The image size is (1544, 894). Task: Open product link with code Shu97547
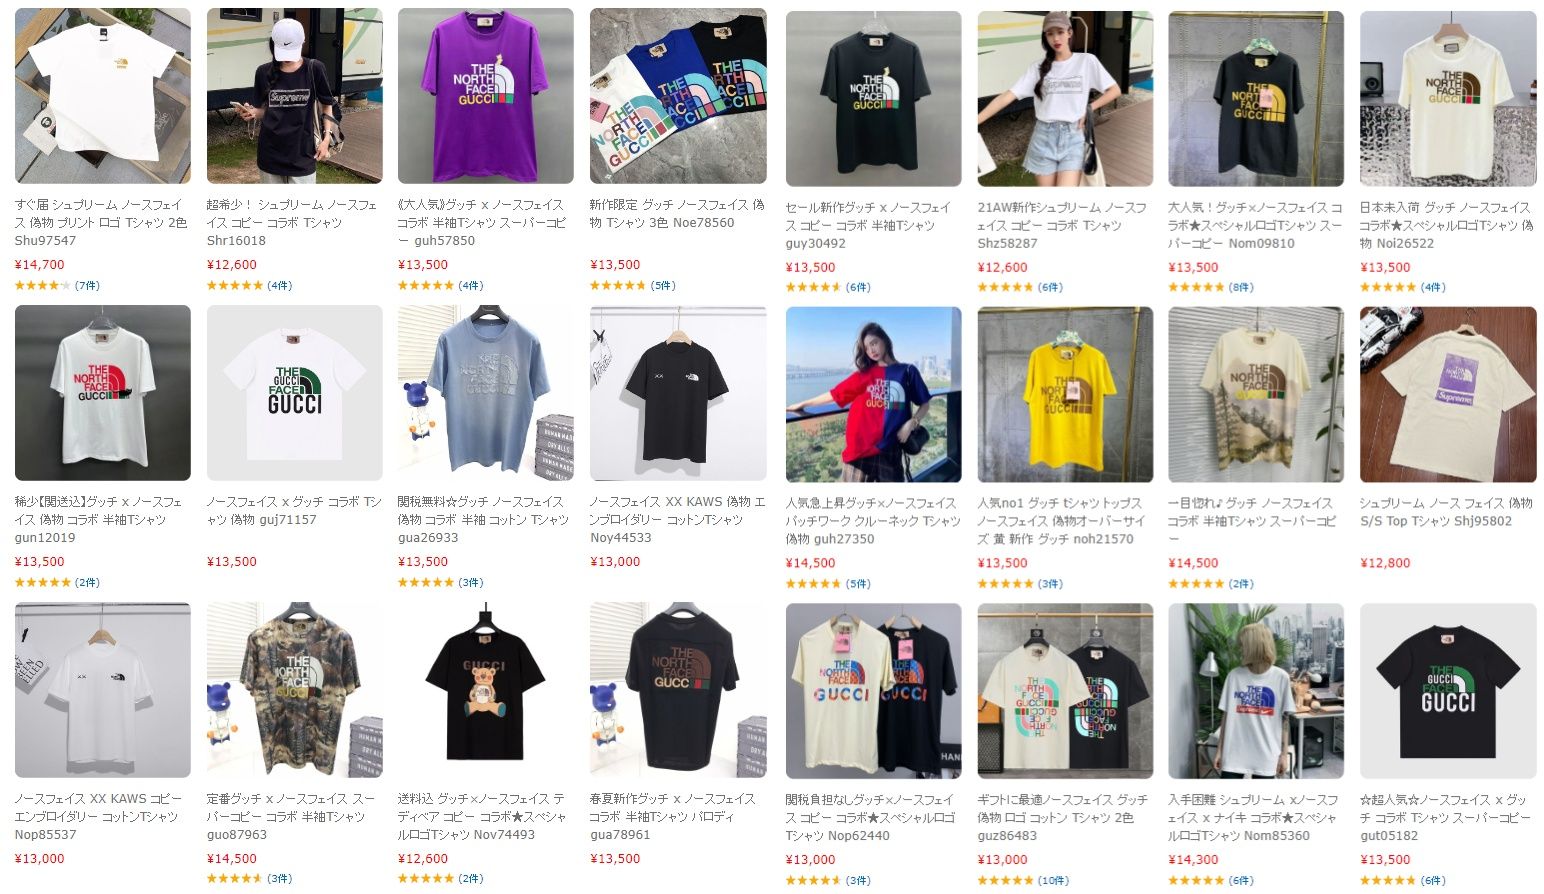[x=101, y=223]
